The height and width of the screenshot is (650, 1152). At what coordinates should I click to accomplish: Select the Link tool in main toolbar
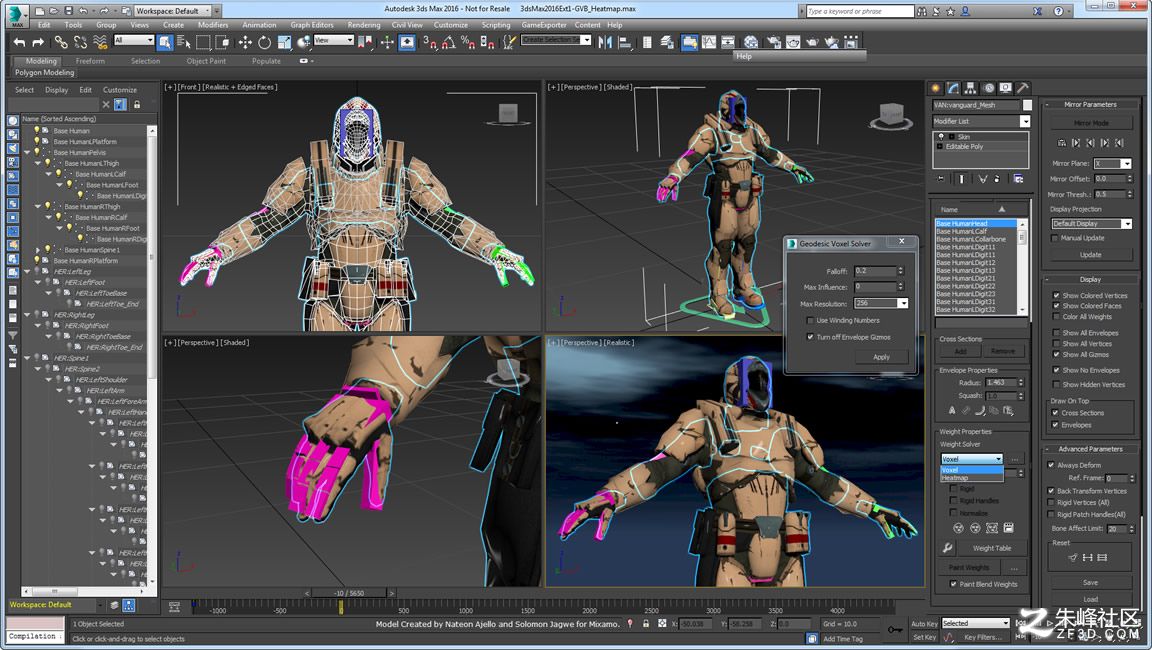pos(61,43)
